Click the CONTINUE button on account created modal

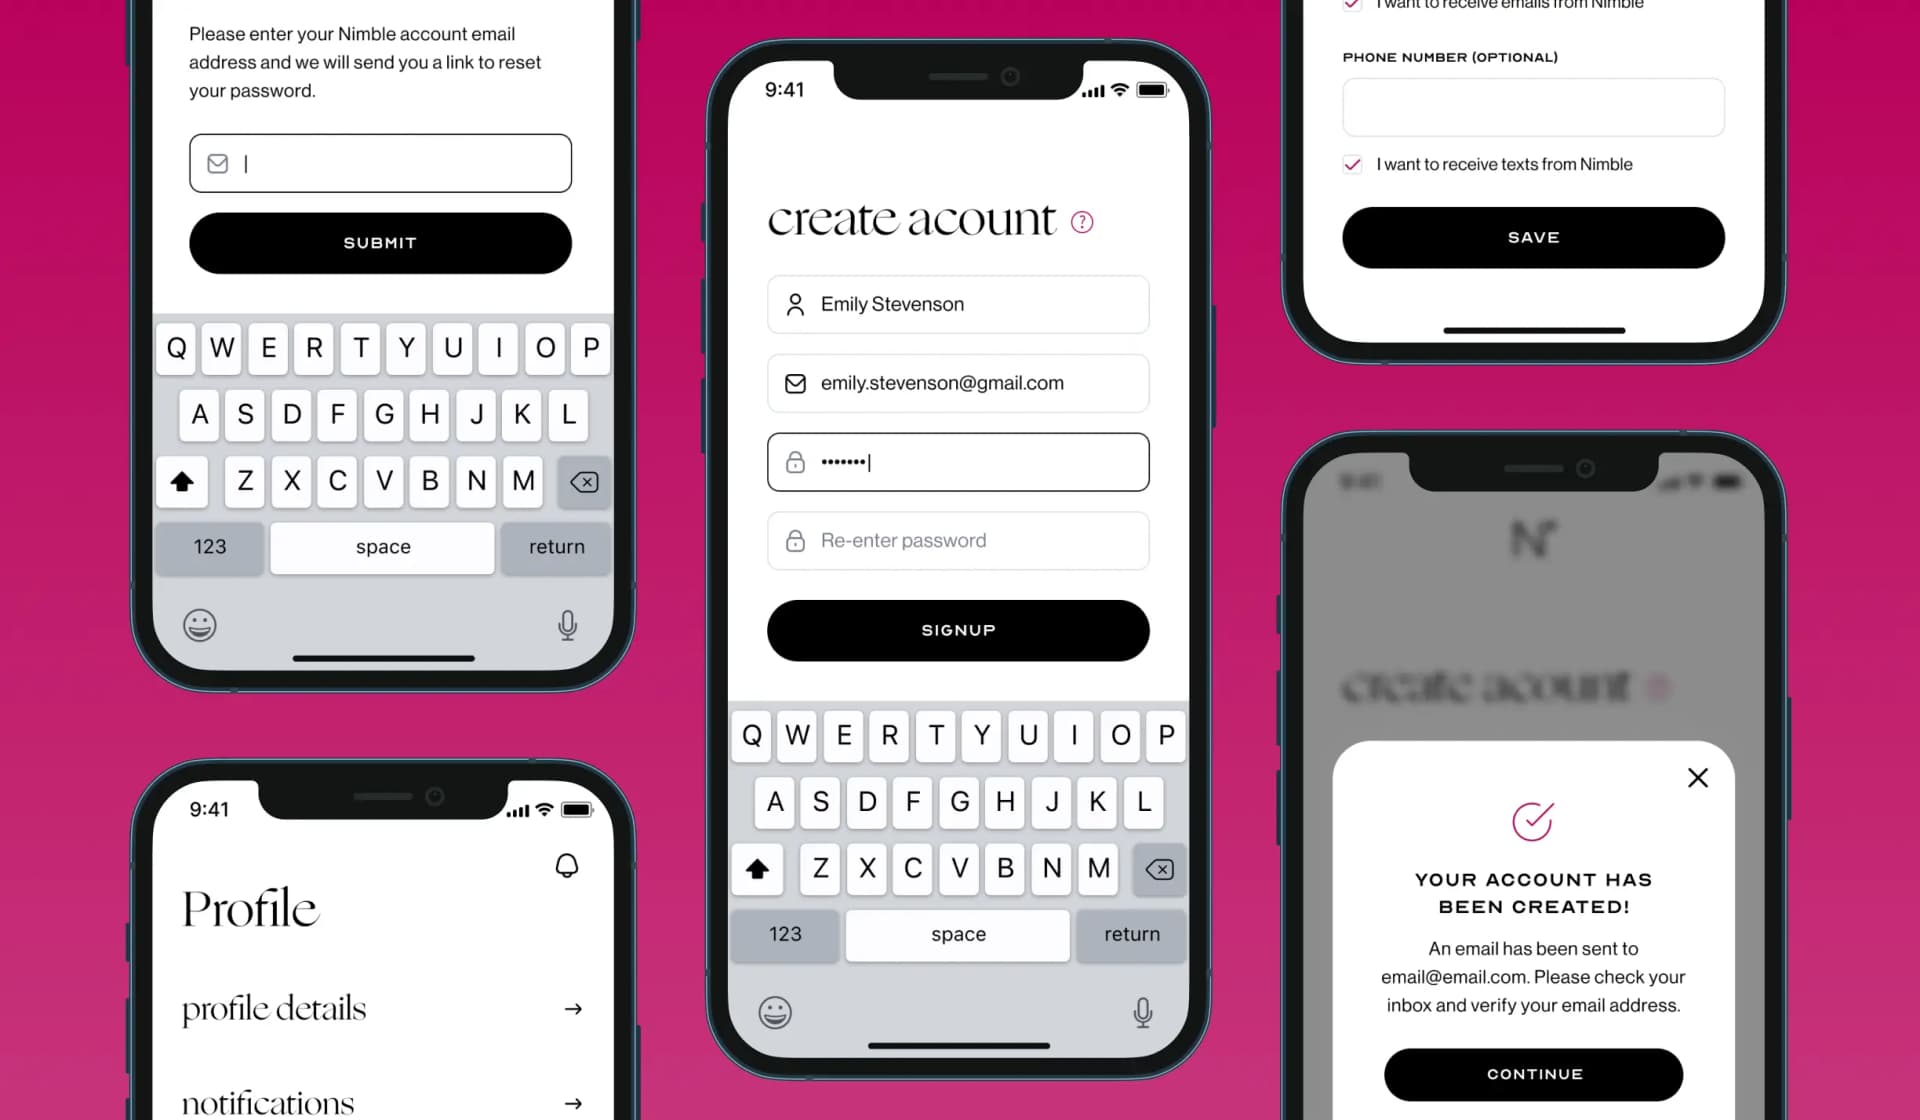(x=1533, y=1075)
